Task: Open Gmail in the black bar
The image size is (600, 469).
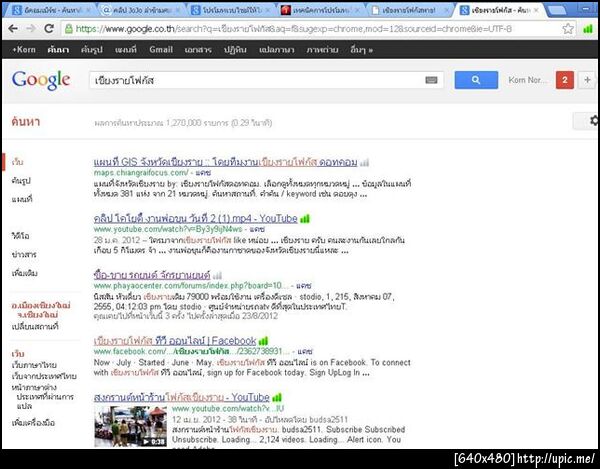Action: pos(161,49)
